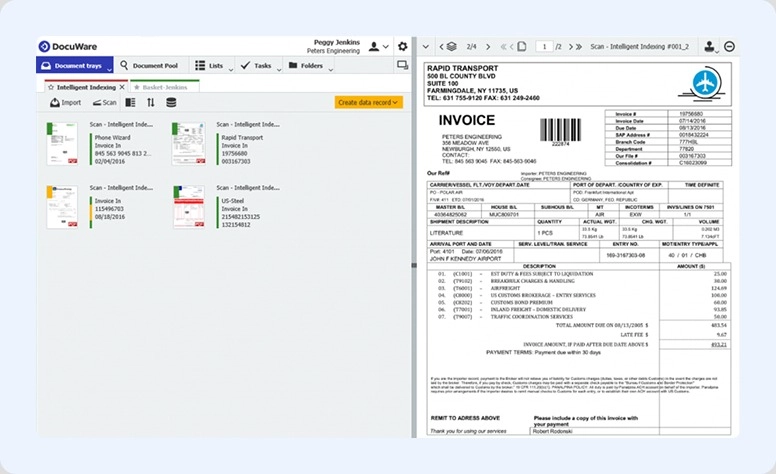This screenshot has width=776, height=474.
Task: Click the 'Rapid Transport' document text
Action: (x=242, y=138)
